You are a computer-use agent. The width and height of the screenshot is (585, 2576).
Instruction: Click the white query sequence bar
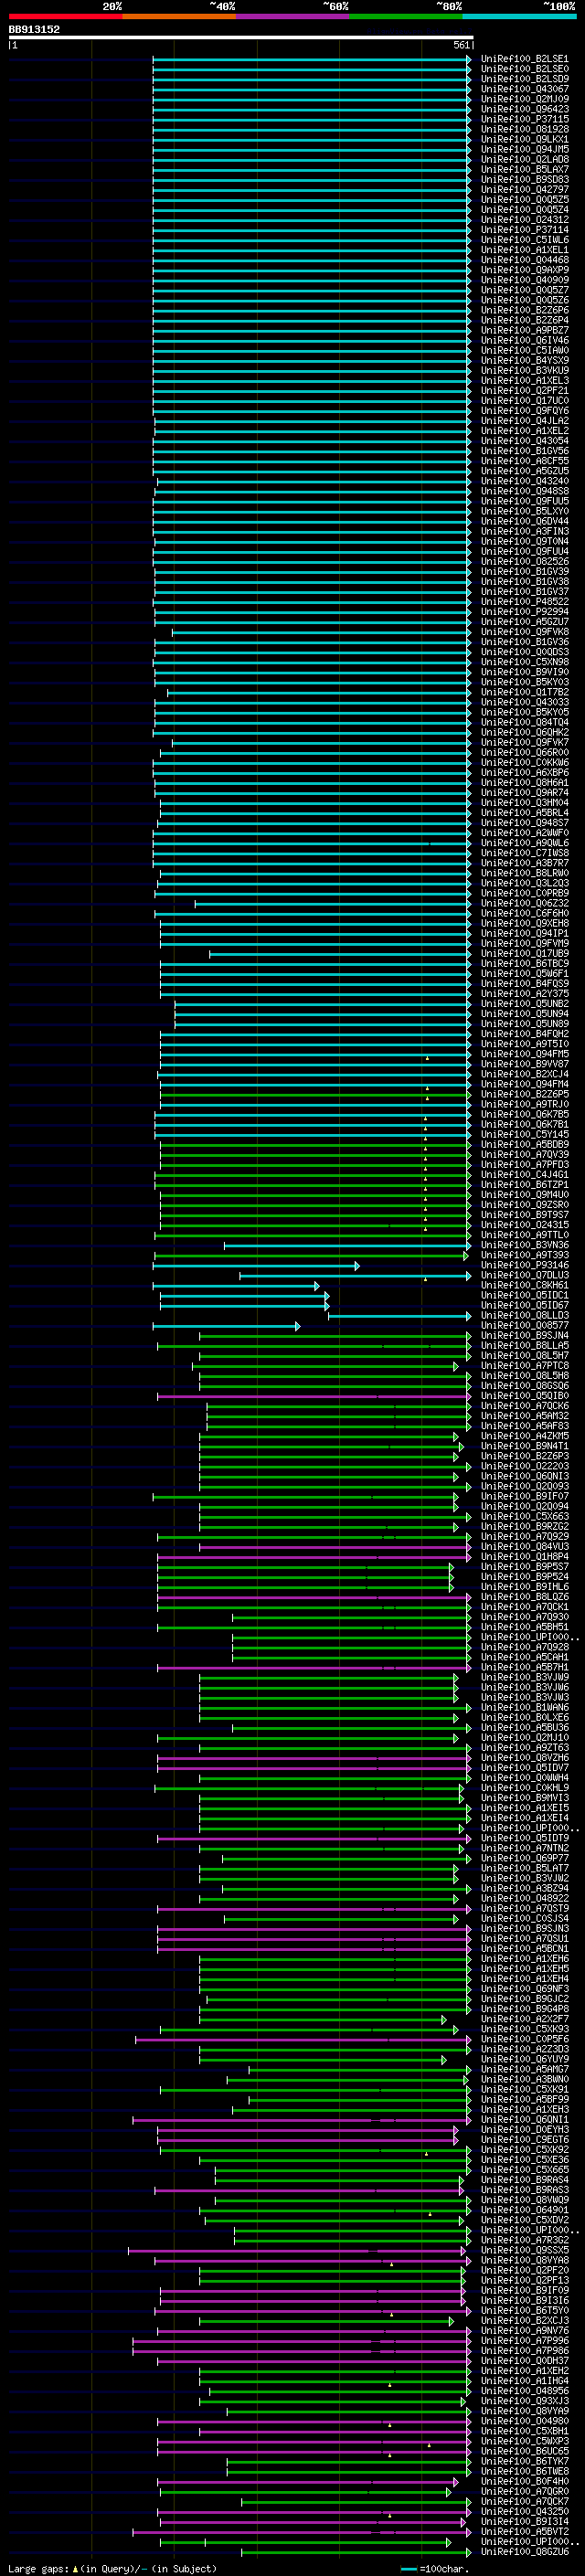(241, 37)
